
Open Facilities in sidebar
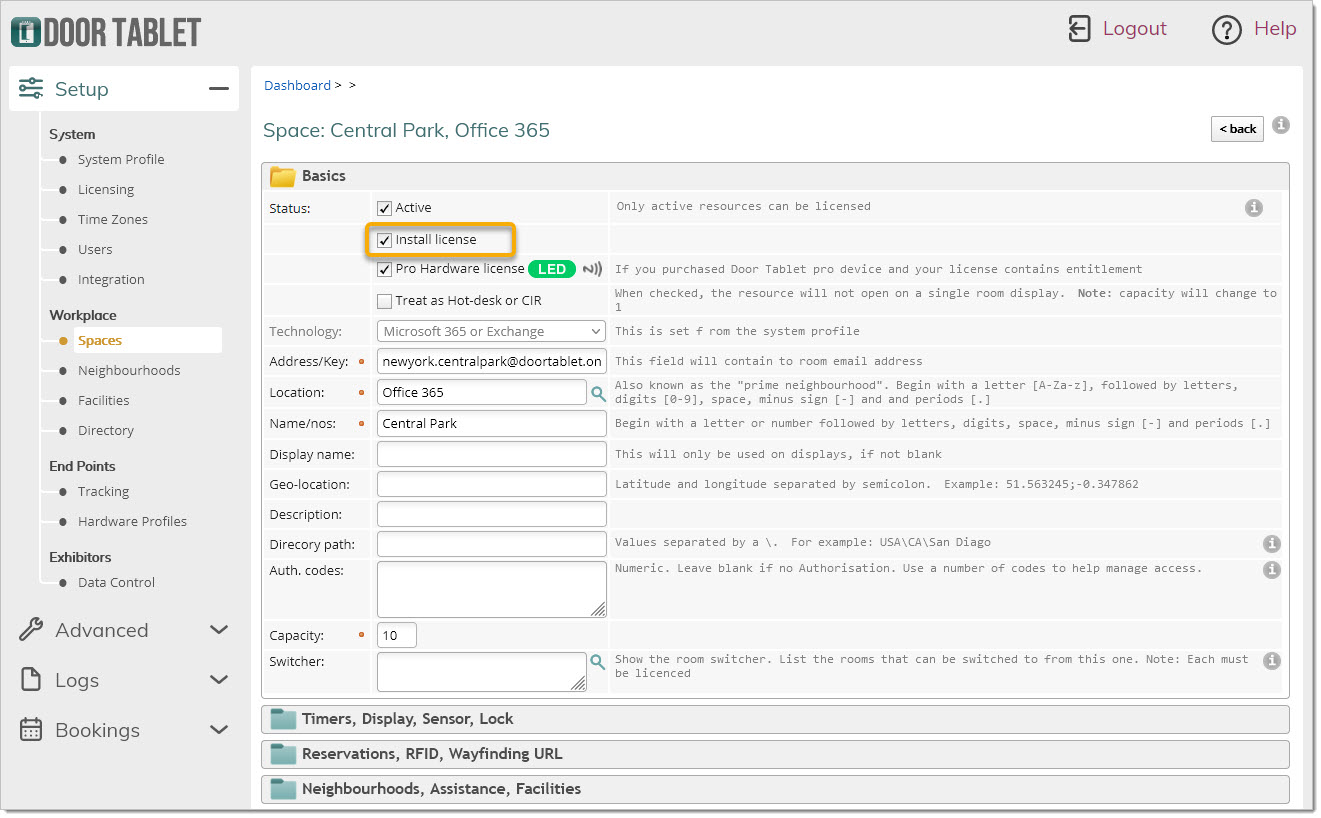tap(104, 401)
